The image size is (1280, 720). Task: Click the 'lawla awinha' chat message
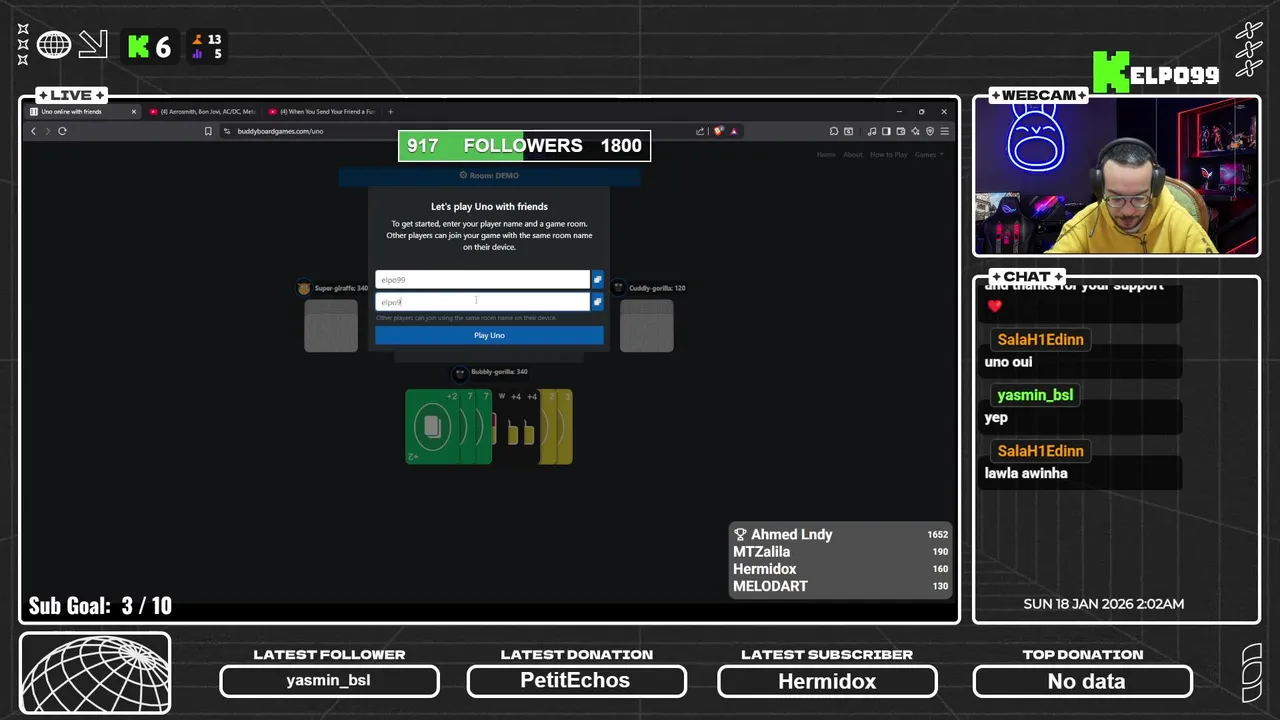[1026, 473]
